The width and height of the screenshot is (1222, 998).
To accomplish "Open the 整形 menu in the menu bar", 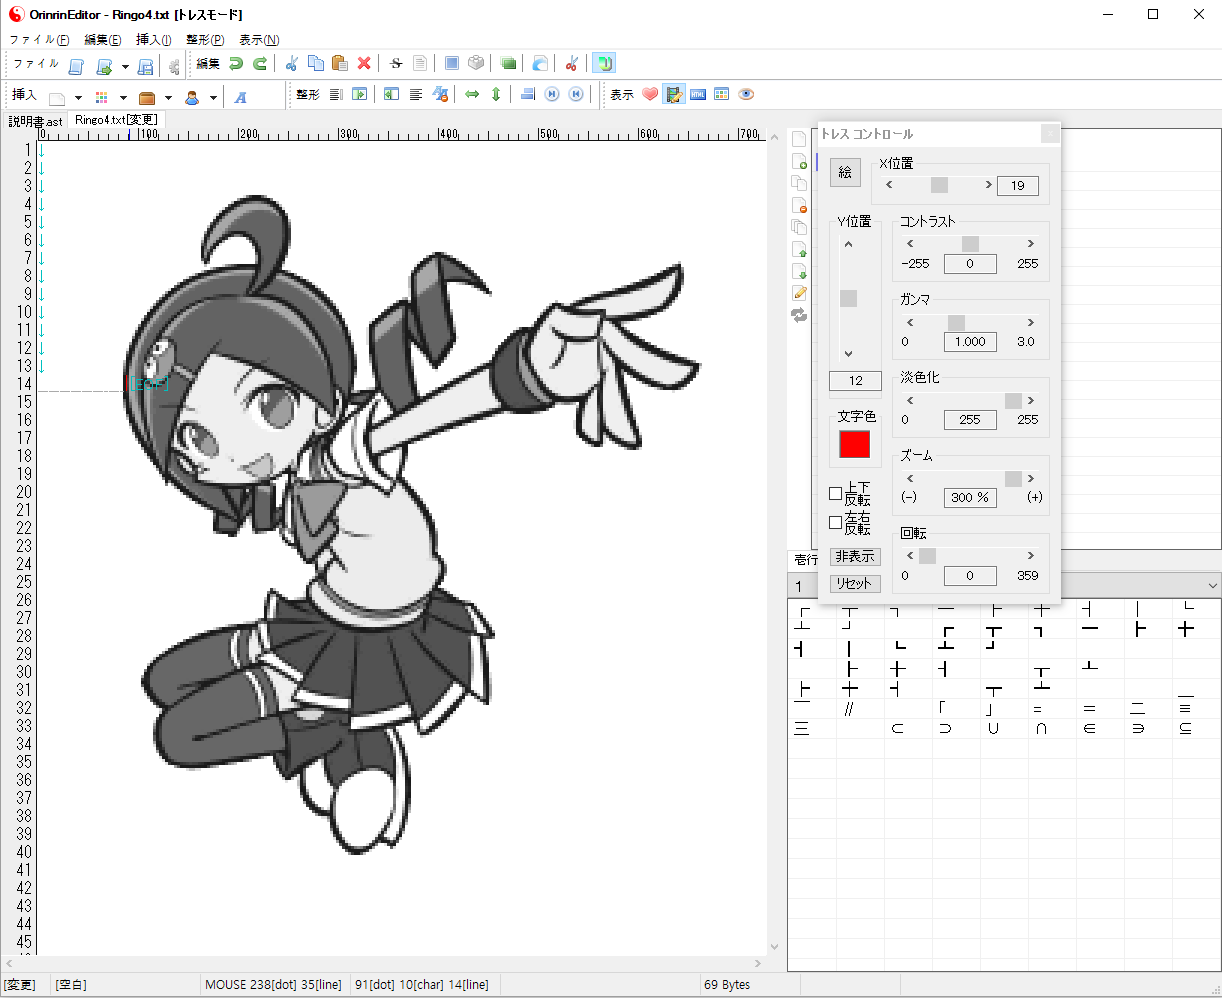I will [x=205, y=40].
